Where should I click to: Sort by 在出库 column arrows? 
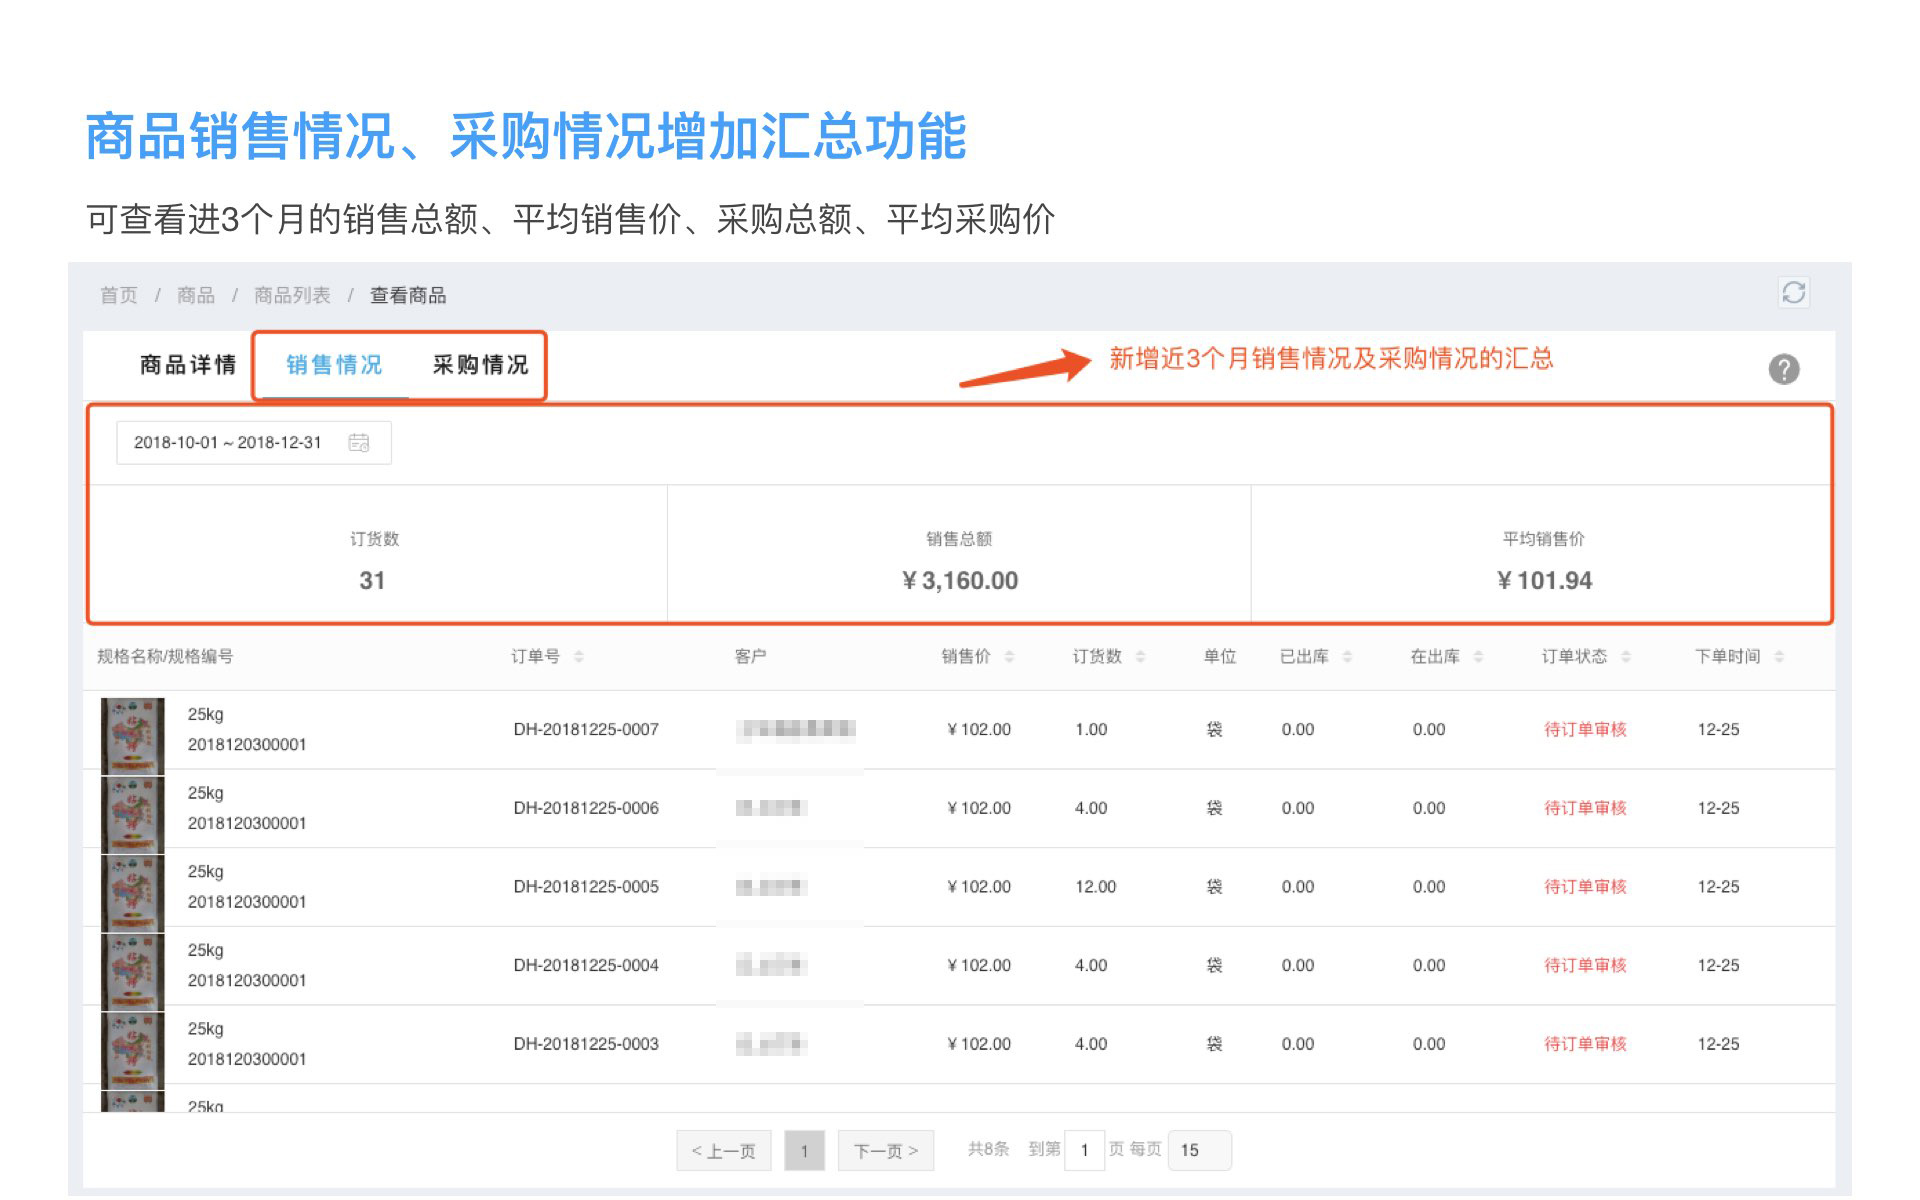[1478, 657]
